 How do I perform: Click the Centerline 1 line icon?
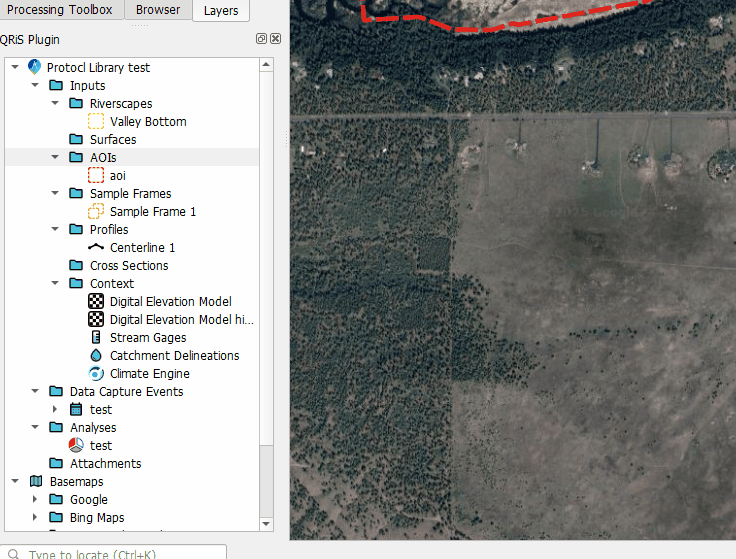coord(96,247)
